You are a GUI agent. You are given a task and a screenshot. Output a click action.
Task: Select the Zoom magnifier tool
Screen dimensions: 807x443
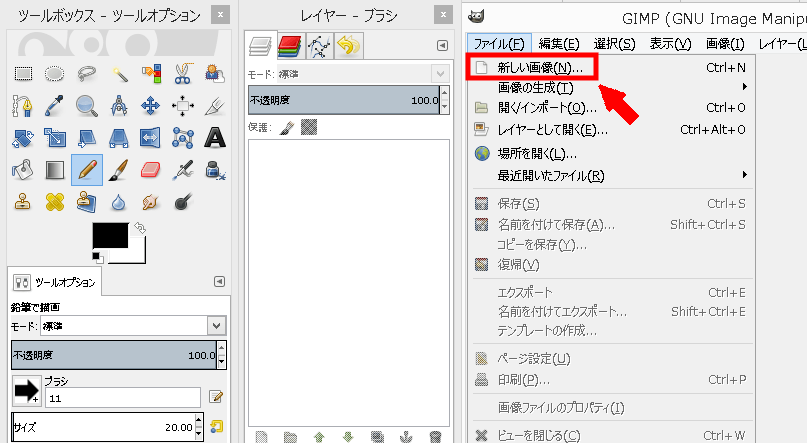click(86, 106)
